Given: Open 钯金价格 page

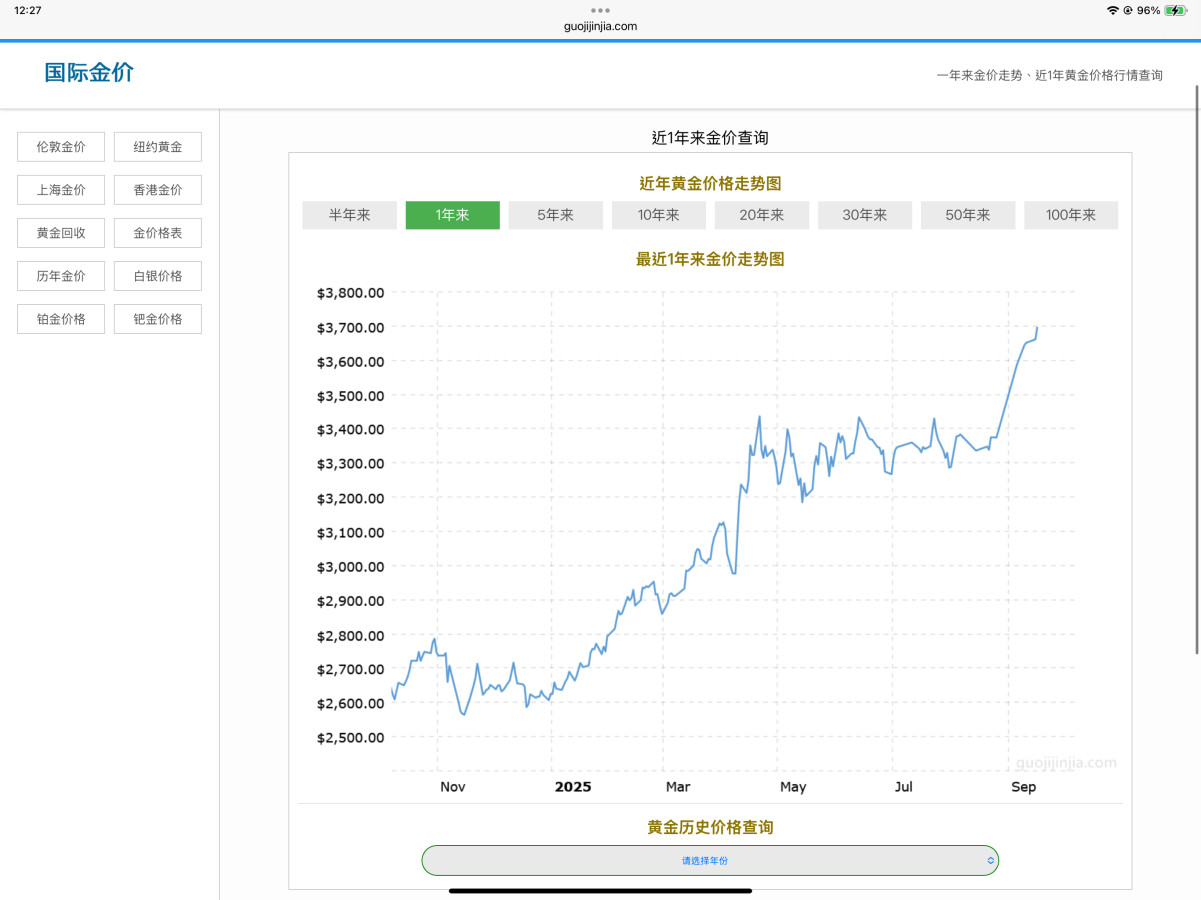Looking at the screenshot, I should 158,319.
